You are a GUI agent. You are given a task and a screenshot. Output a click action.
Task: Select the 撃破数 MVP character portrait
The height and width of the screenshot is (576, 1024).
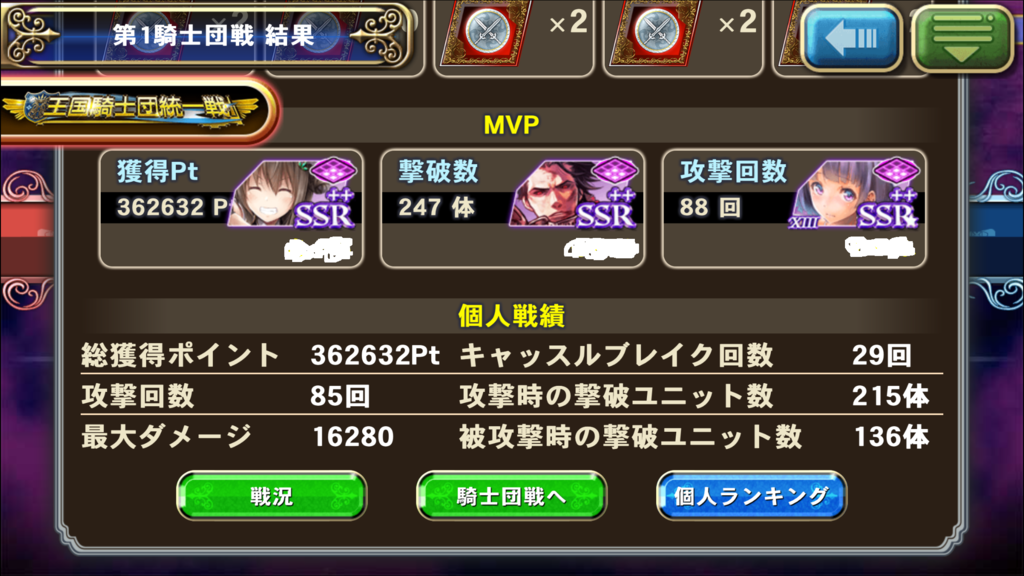click(573, 194)
